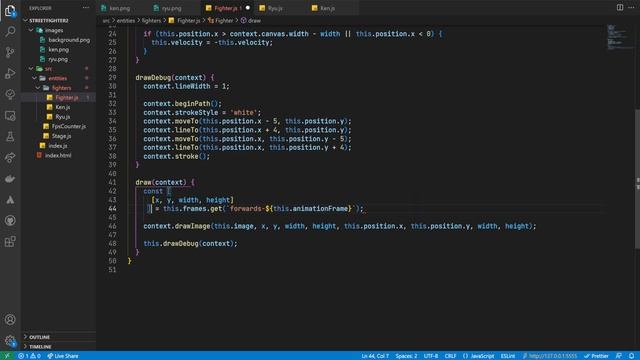The width and height of the screenshot is (640, 360).
Task: Click Explorer more actions ellipsis
Action: pyautogui.click(x=86, y=8)
